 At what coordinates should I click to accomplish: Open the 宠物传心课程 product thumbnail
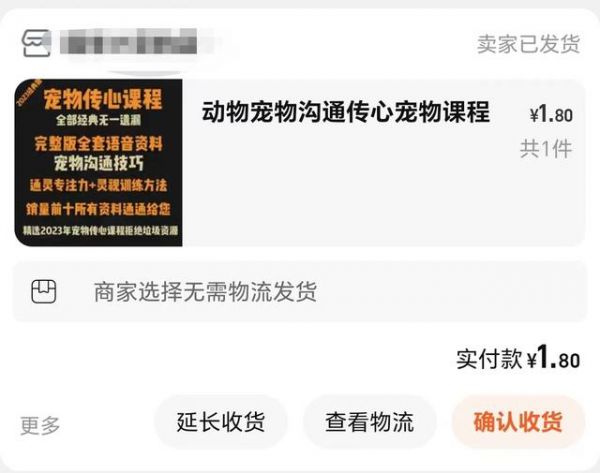coord(98,162)
